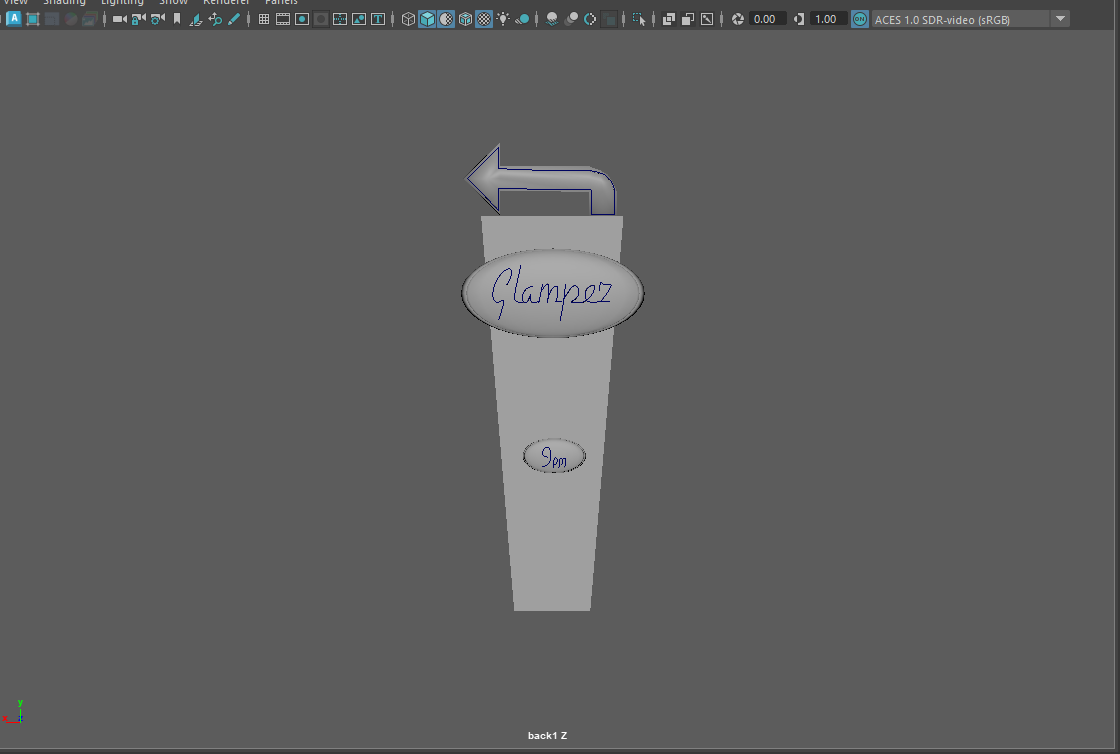The width and height of the screenshot is (1120, 754).
Task: Click the X-Ray icon
Action: pos(669,19)
